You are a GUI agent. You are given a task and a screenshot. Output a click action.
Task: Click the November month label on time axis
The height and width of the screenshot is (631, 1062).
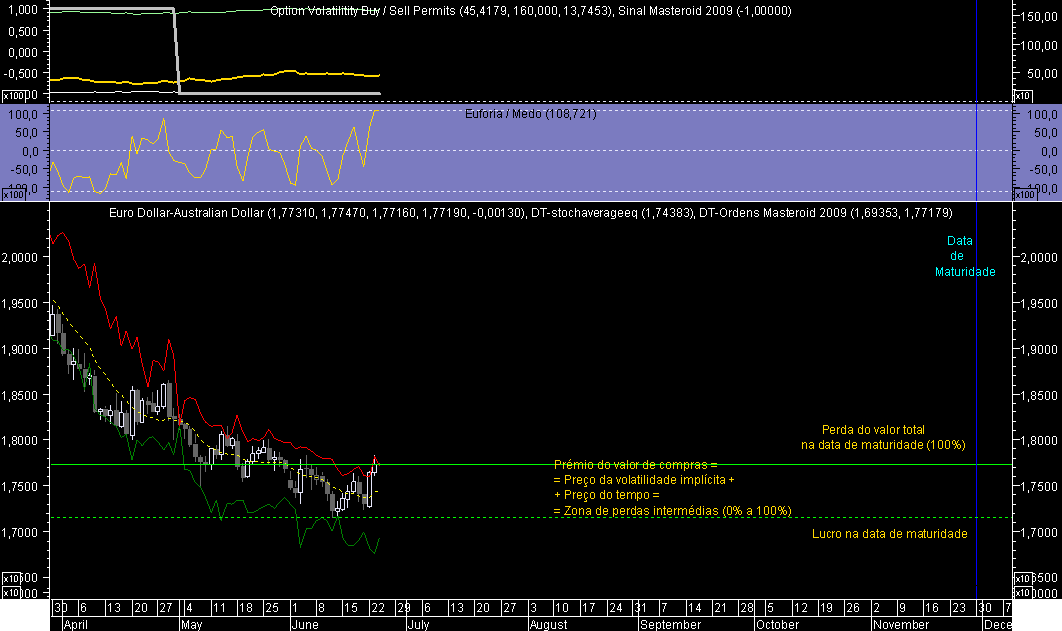[901, 624]
